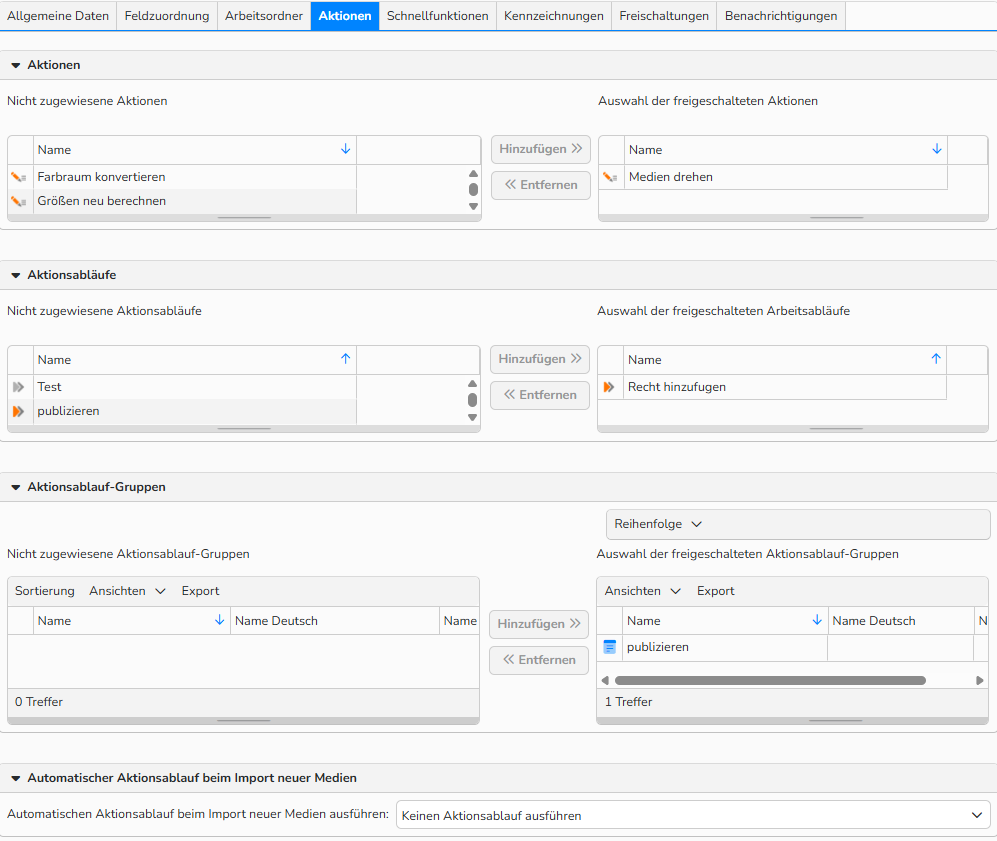The width and height of the screenshot is (997, 841).
Task: Open the Keinen Aktionsablauf ausführen dropdown
Action: click(693, 815)
